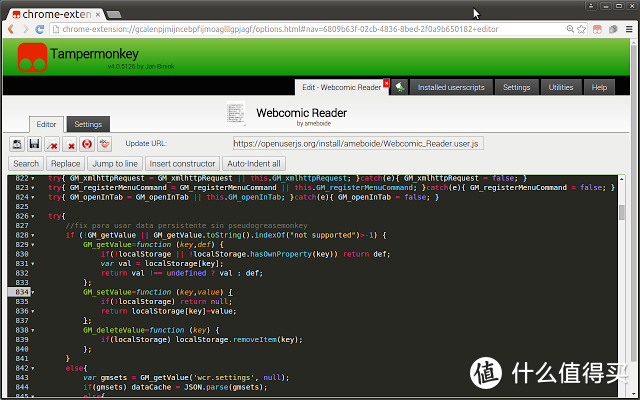Click the pencil with red X icon

click(x=52, y=144)
